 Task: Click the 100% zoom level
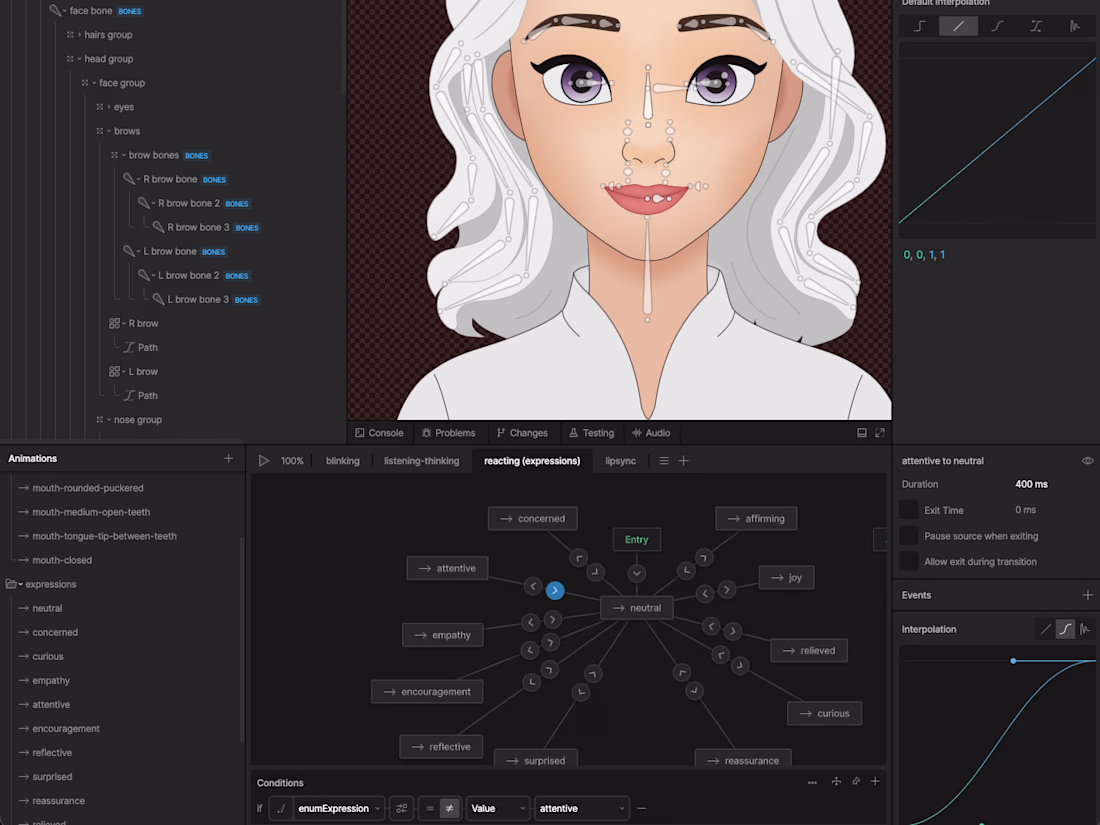tap(292, 461)
